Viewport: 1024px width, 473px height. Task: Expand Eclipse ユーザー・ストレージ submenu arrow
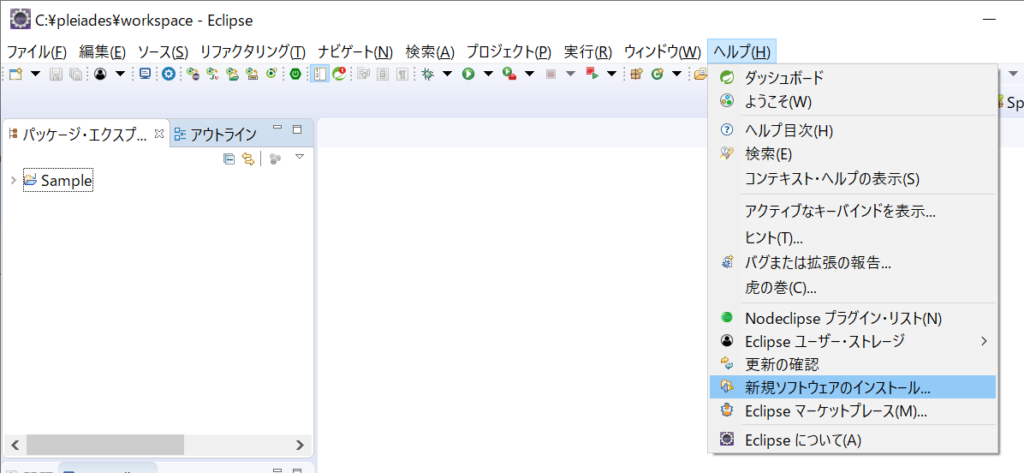(984, 340)
